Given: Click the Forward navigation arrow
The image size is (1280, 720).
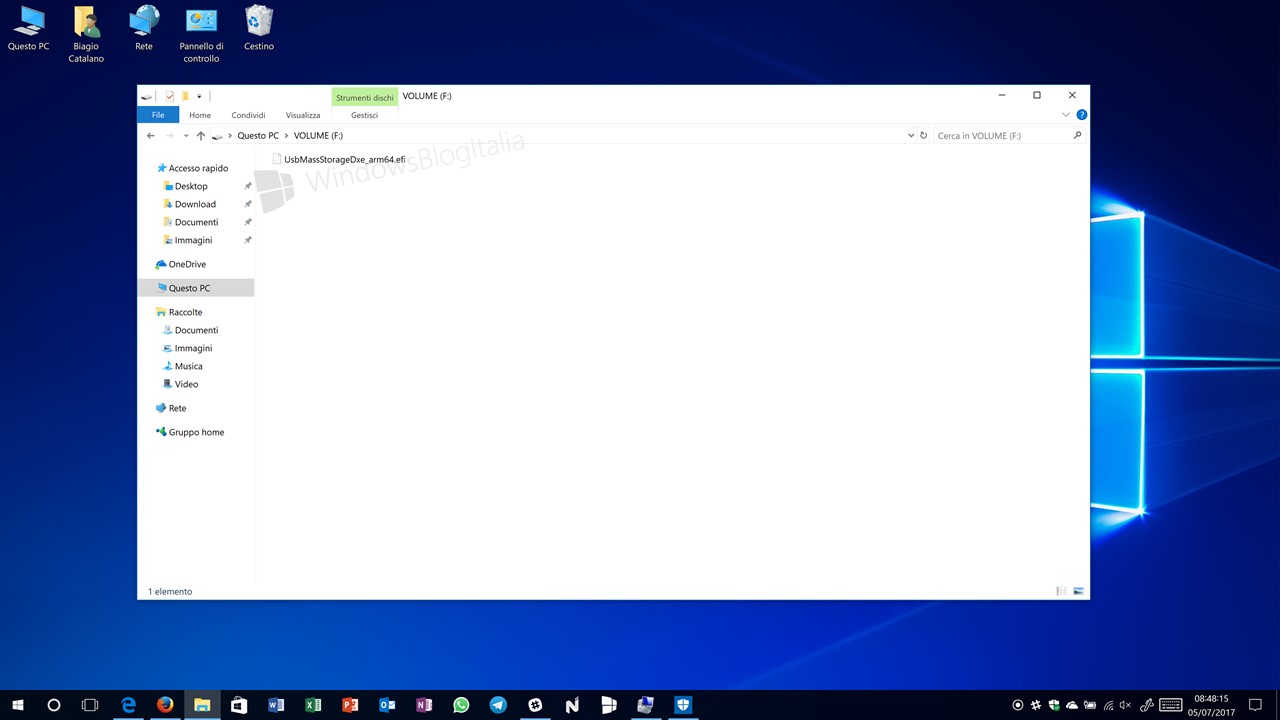Looking at the screenshot, I should click(x=170, y=135).
